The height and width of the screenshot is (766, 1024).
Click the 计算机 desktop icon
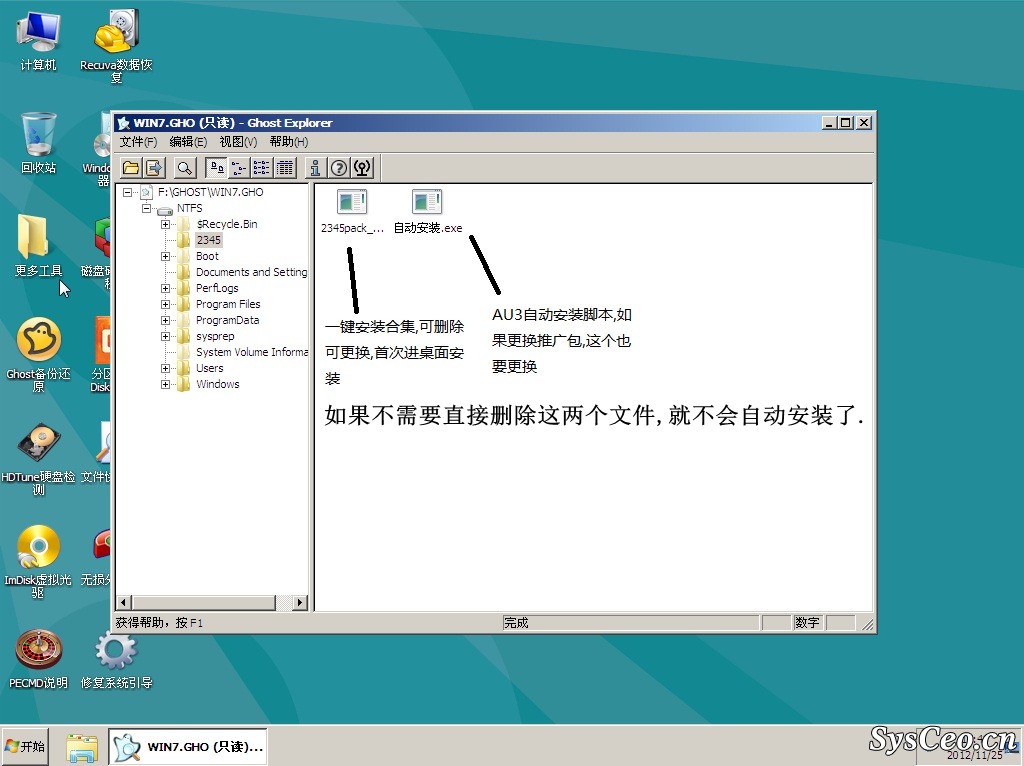(x=39, y=40)
